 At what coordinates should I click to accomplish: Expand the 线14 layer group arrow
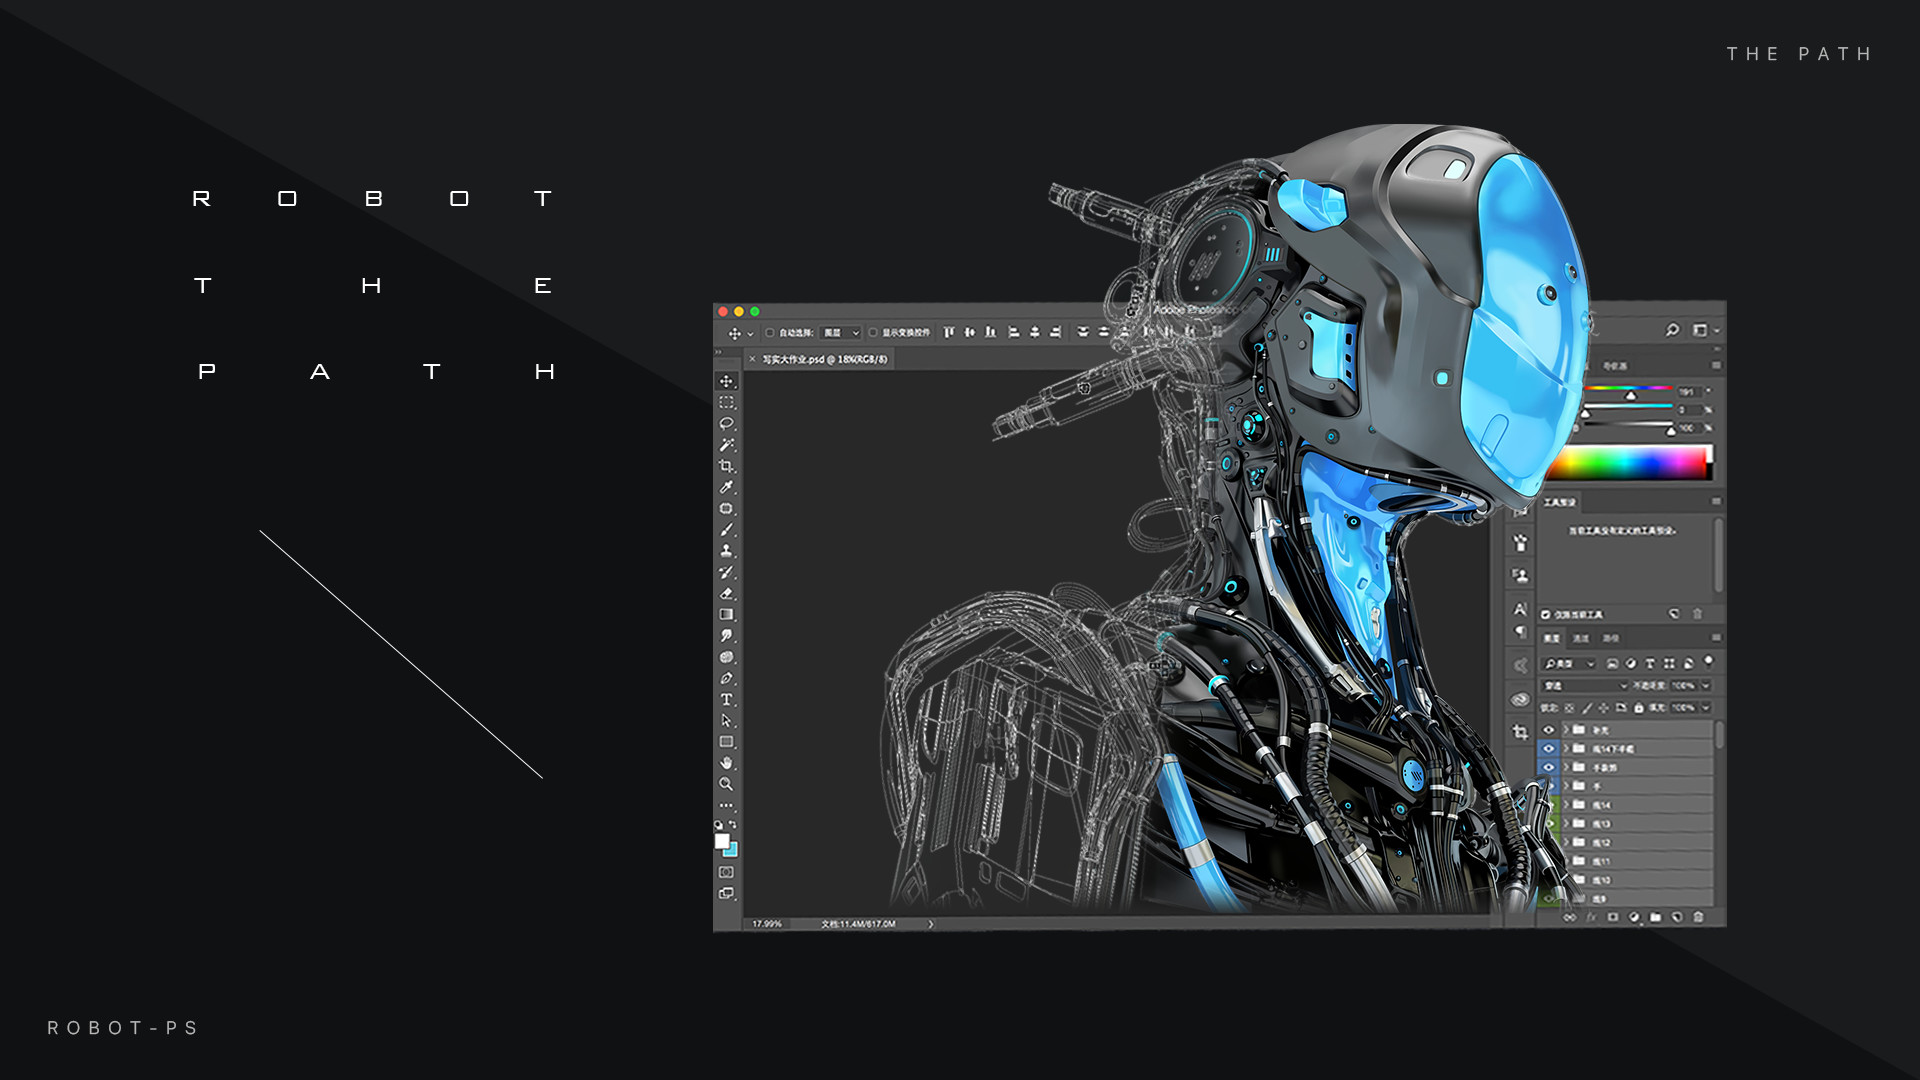click(x=1566, y=805)
